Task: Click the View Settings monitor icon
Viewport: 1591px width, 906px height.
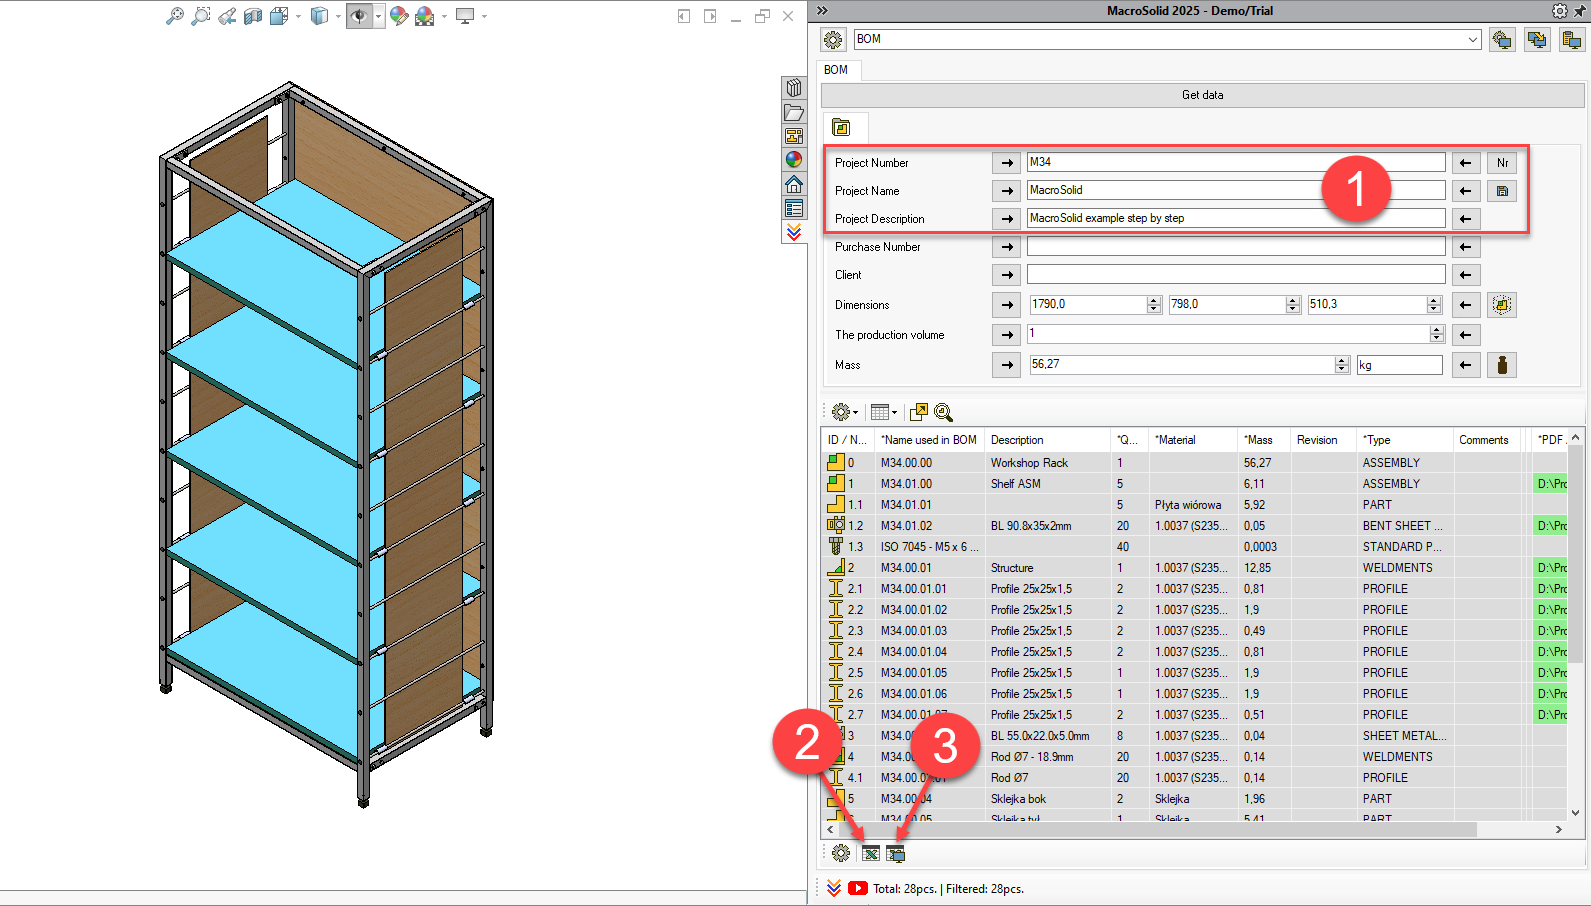Action: pyautogui.click(x=465, y=16)
